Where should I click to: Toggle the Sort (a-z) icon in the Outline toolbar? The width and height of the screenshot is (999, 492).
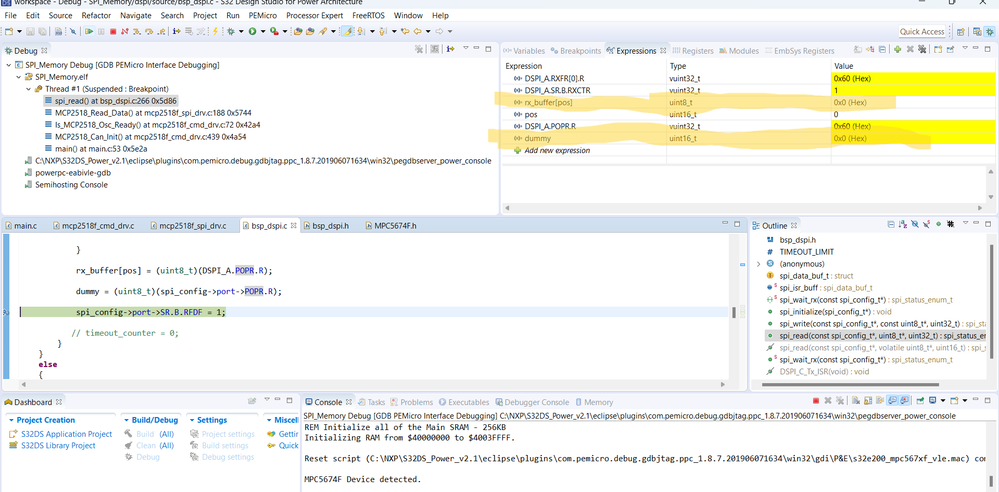pyautogui.click(x=903, y=224)
